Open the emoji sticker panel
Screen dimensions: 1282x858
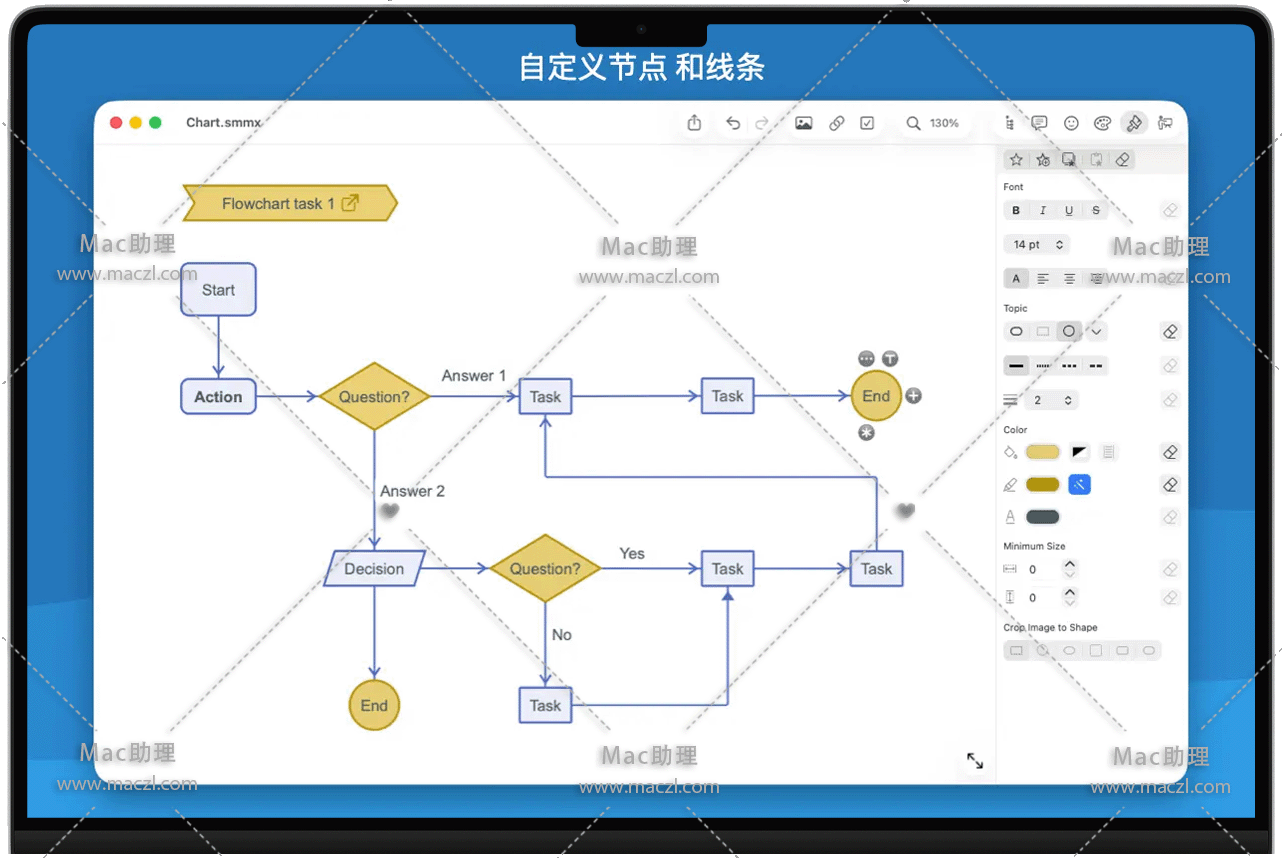1071,123
